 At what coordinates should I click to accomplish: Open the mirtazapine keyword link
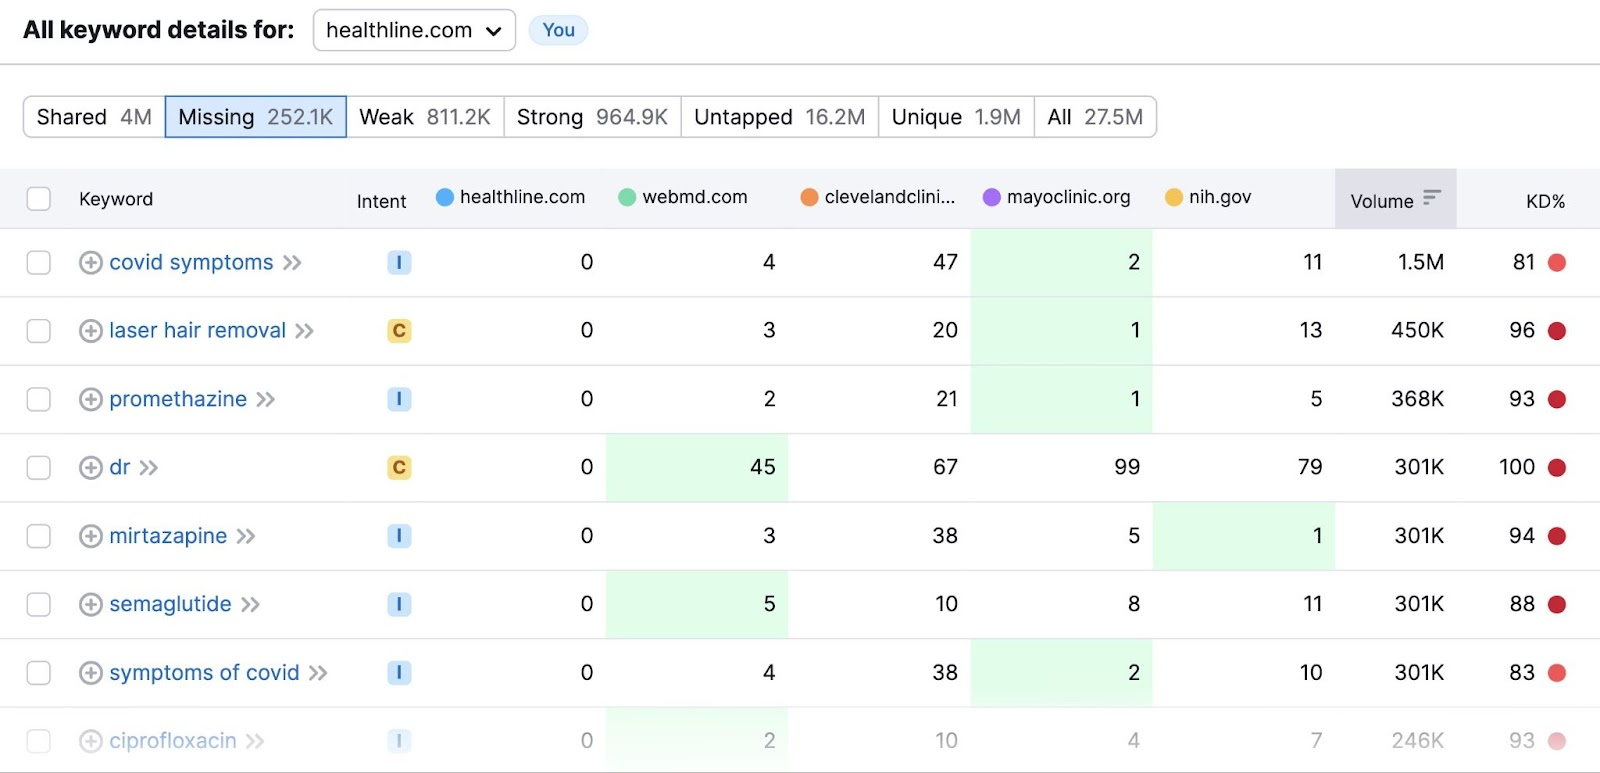pyautogui.click(x=168, y=536)
